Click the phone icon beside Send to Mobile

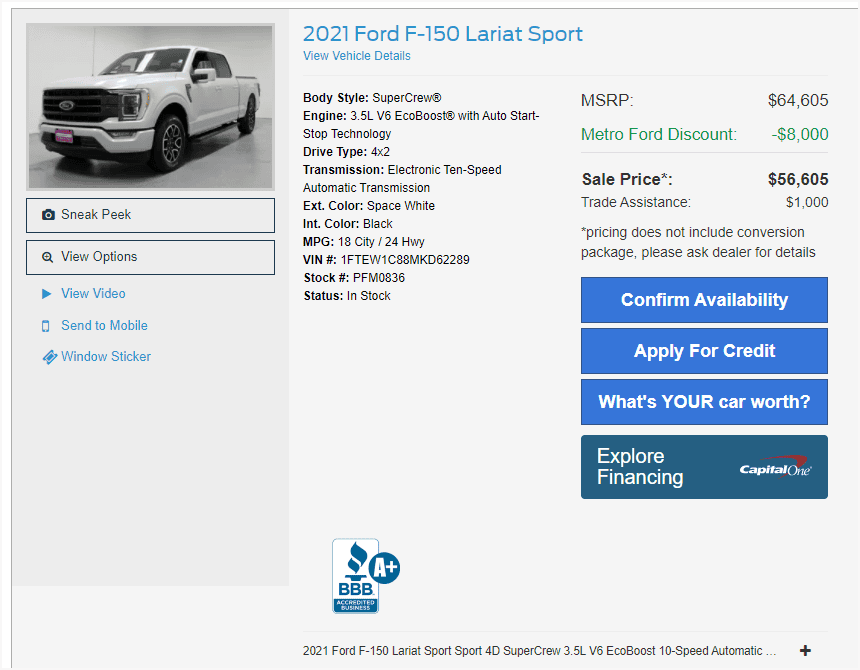(x=46, y=326)
